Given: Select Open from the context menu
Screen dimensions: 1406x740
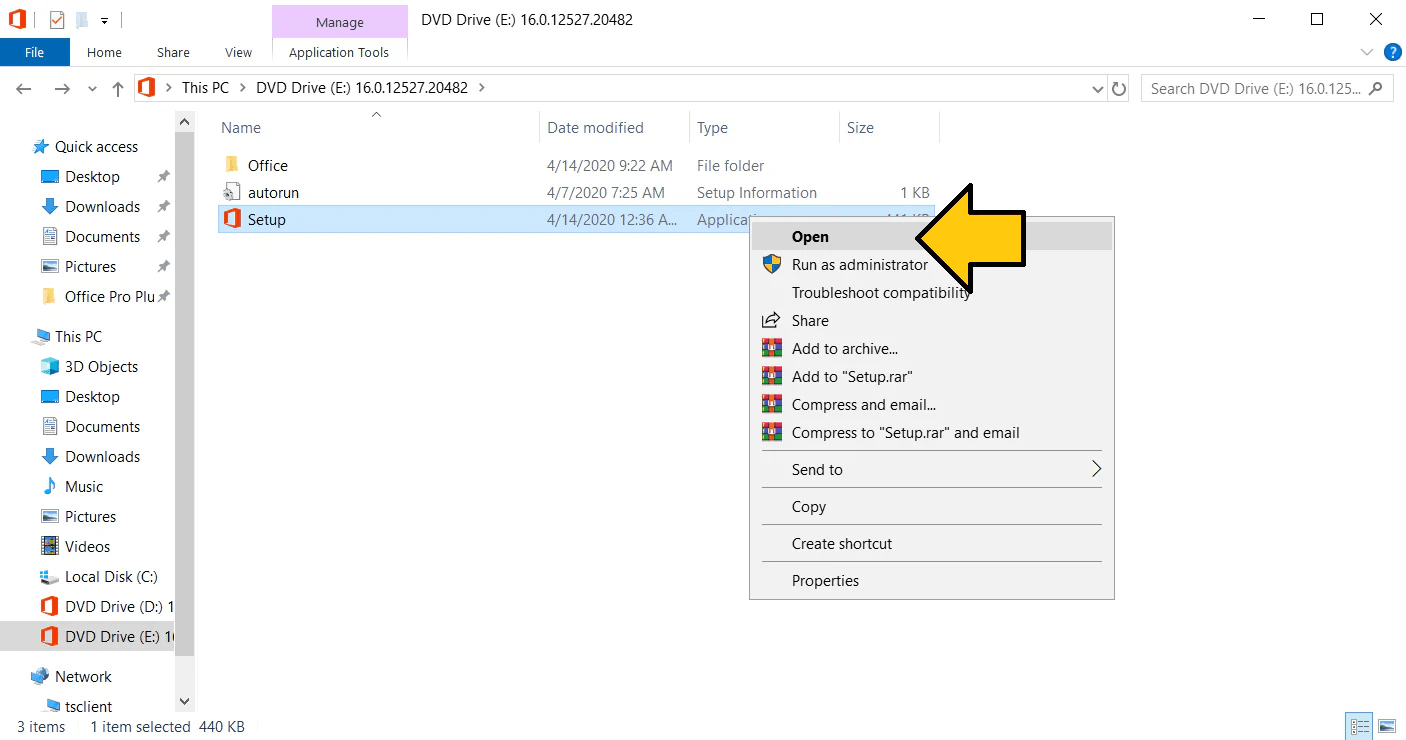Looking at the screenshot, I should 810,236.
